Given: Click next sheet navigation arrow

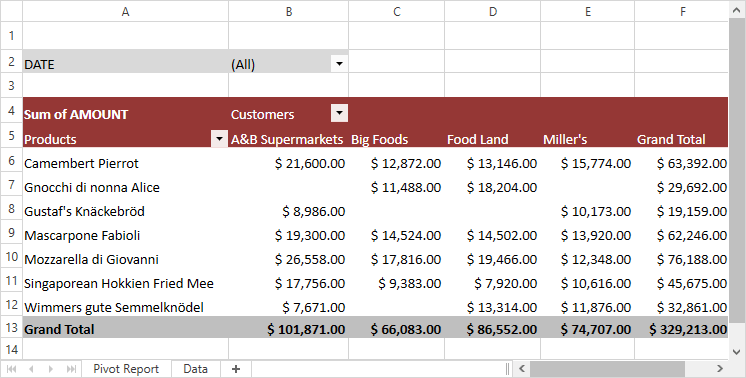Looking at the screenshot, I should [51, 369].
